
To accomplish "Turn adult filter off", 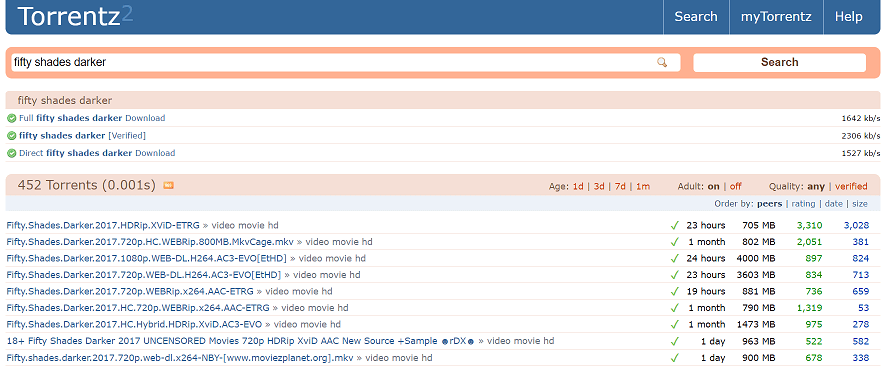I will [735, 186].
